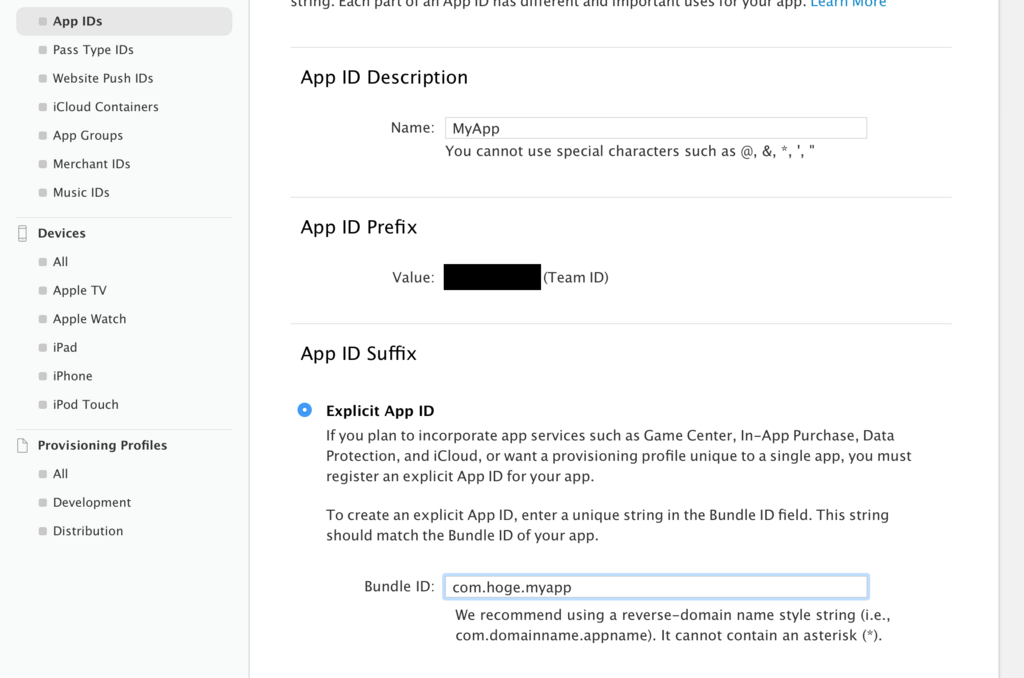Open Distribution provisioning profiles
Viewport: 1024px width, 678px height.
coord(88,531)
